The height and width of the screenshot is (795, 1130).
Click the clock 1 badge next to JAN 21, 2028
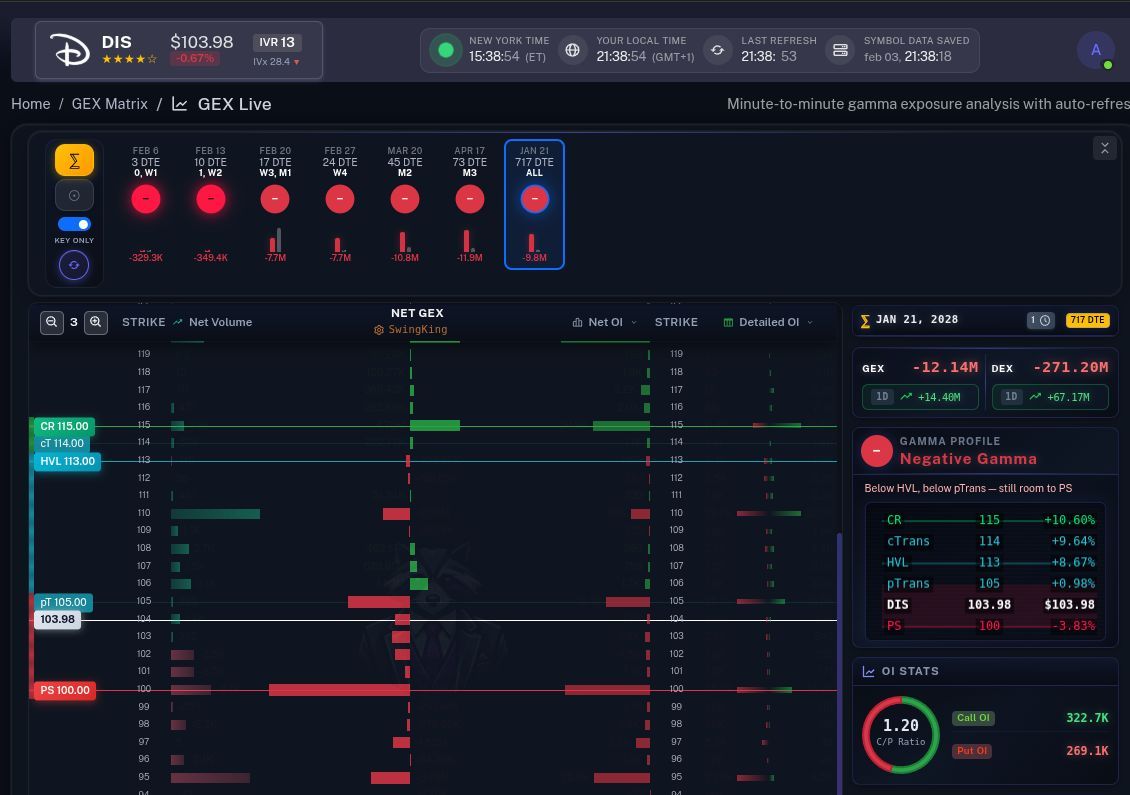pos(1041,320)
